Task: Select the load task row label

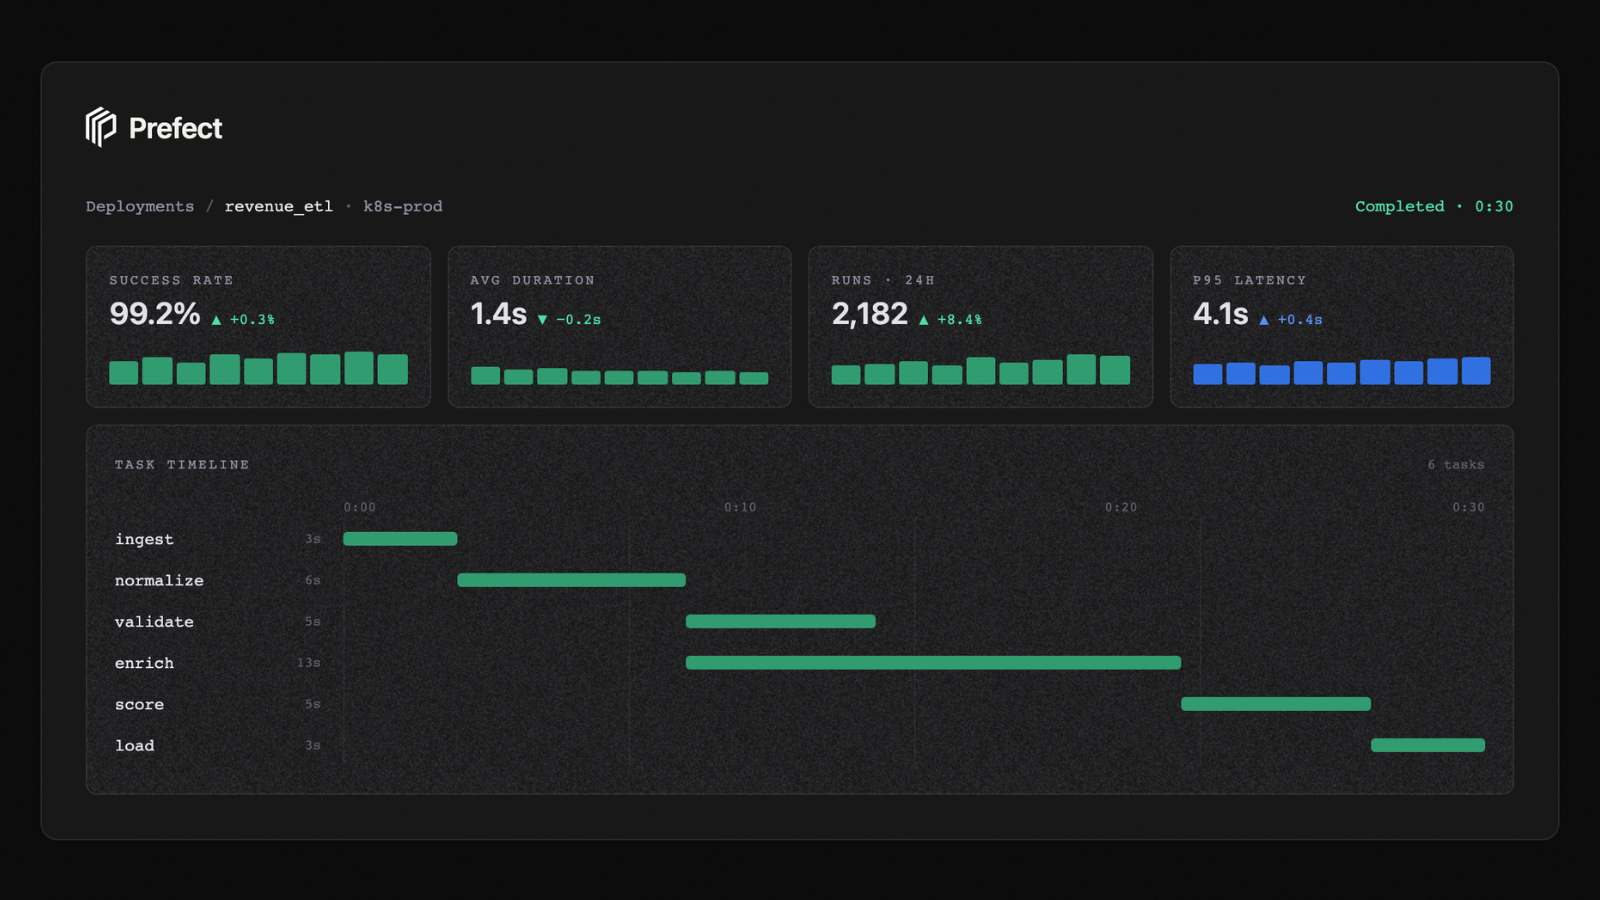Action: [134, 745]
